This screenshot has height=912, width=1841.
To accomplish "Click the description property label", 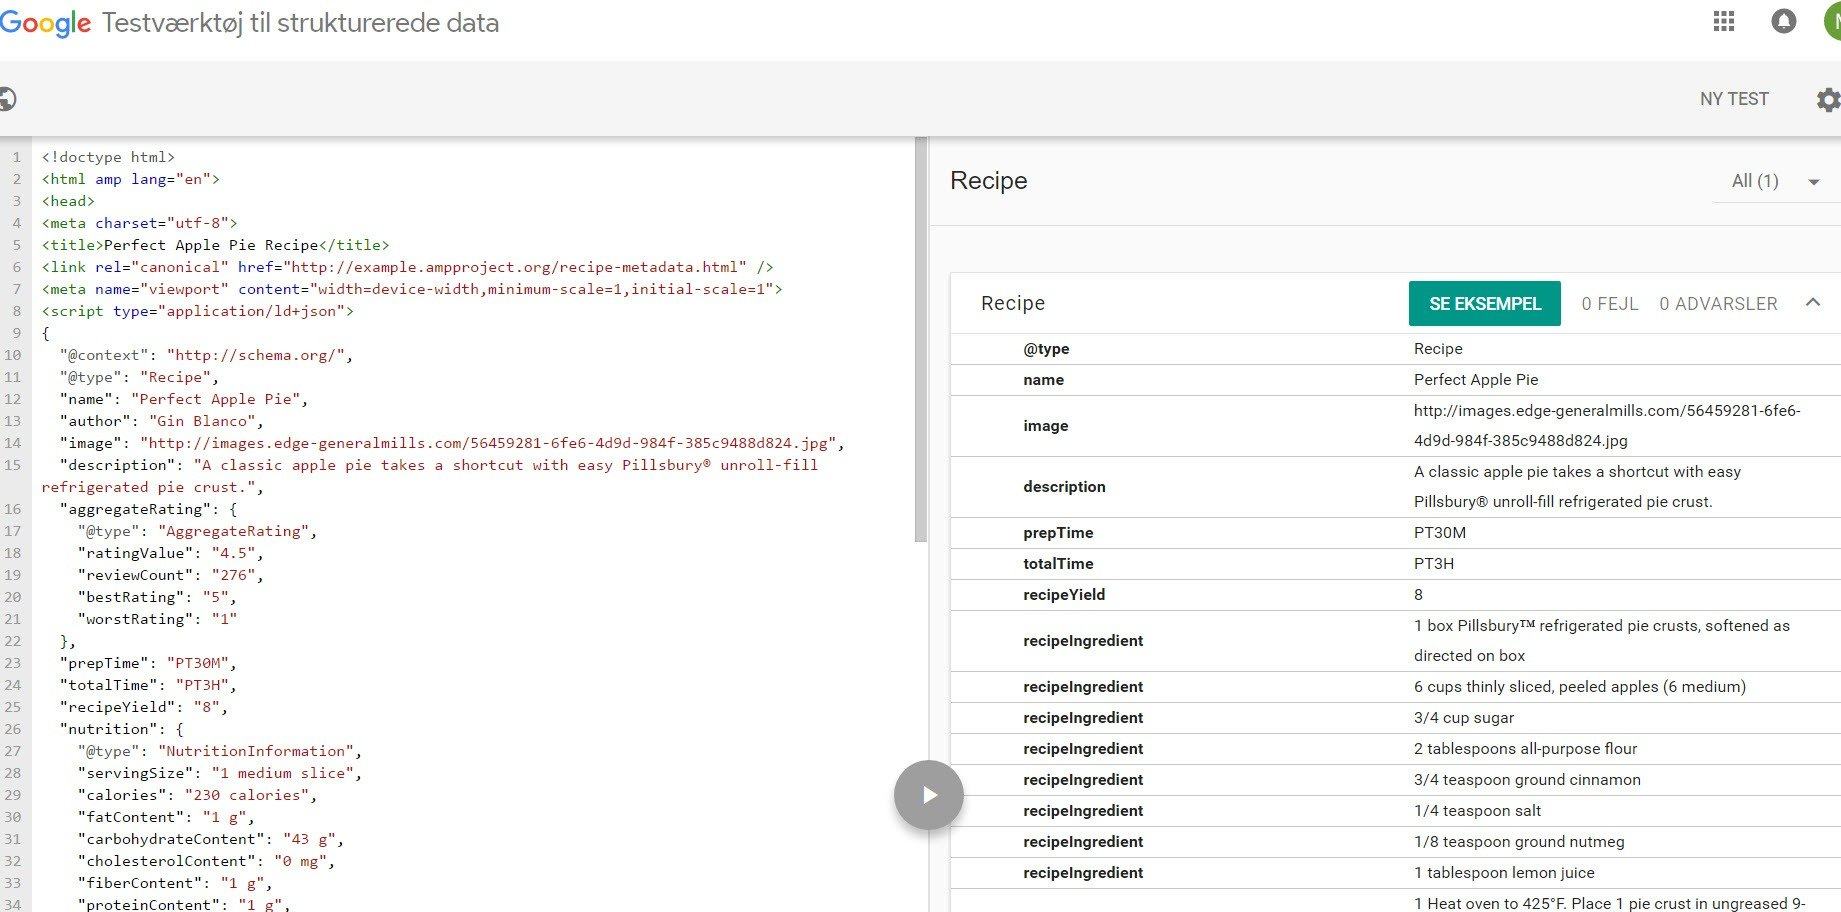I will (x=1064, y=487).
